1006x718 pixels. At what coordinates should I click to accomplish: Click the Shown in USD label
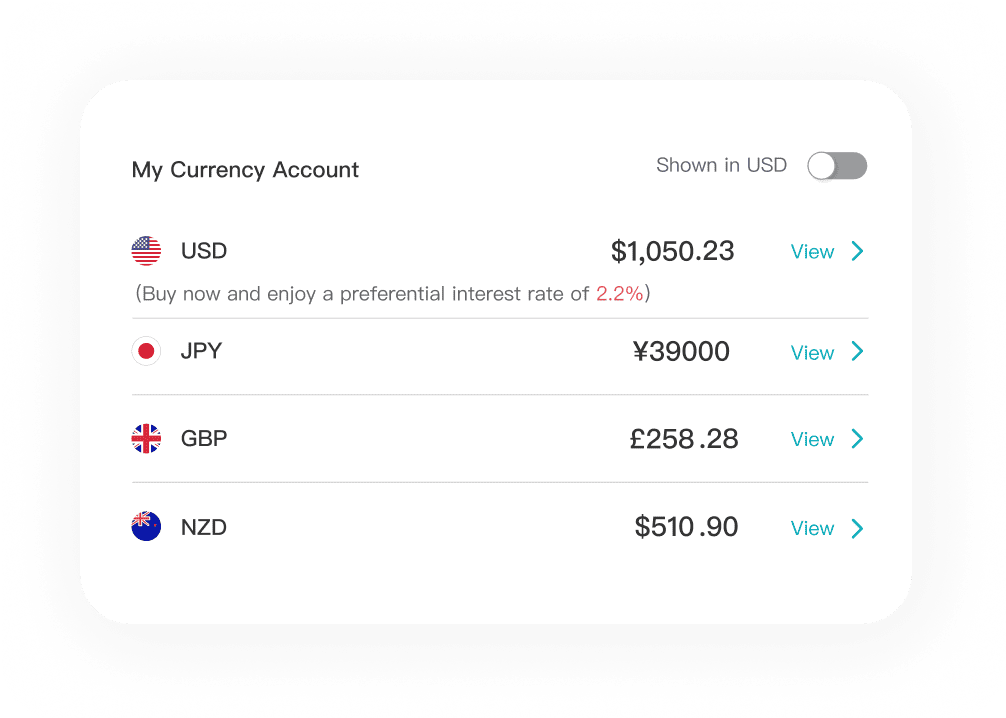[722, 166]
